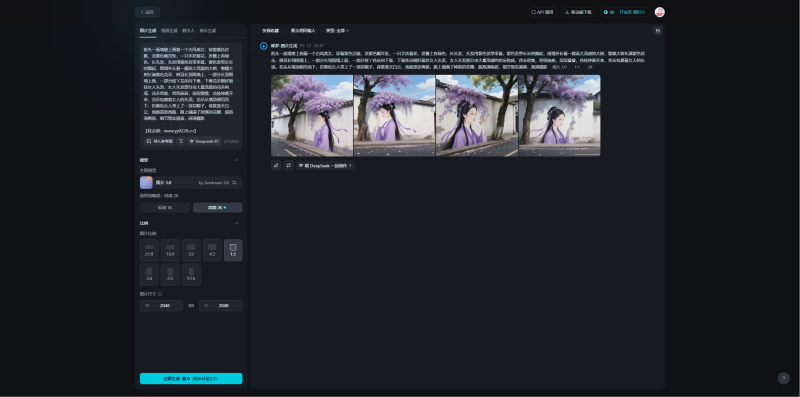Open the Seedream 3.0 model selector
The width and height of the screenshot is (800, 397).
coord(191,183)
